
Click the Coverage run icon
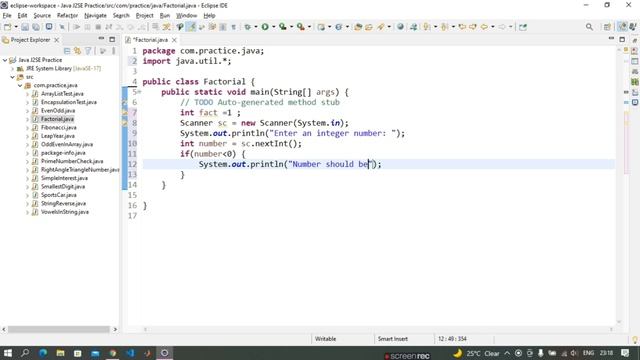click(x=282, y=27)
